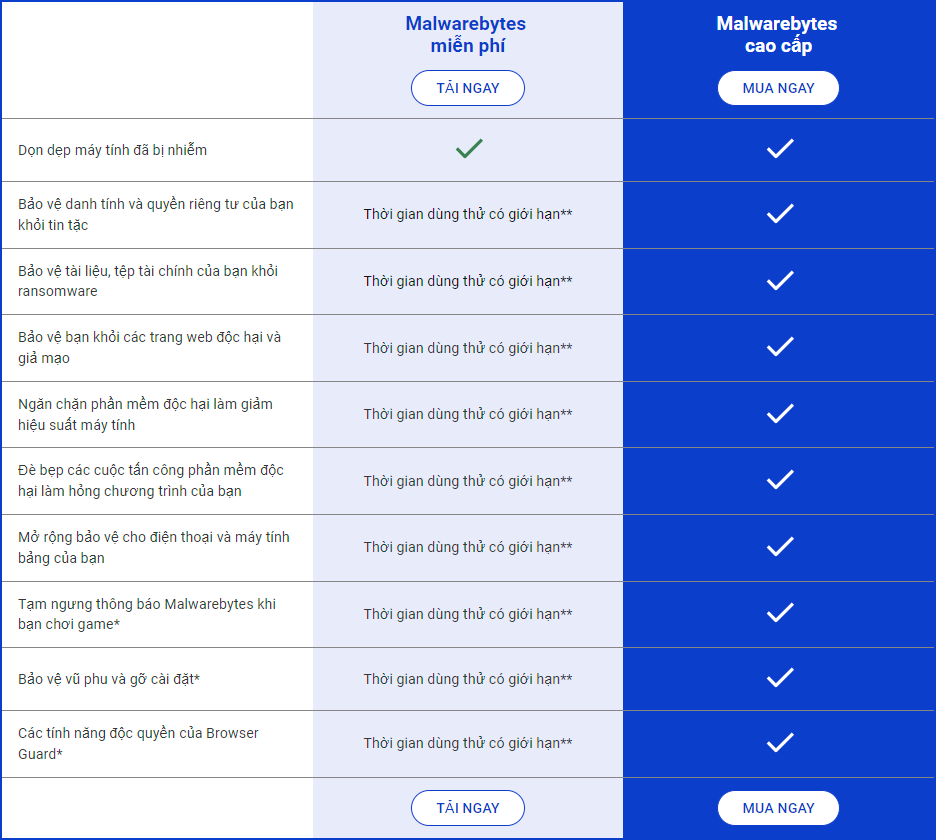
Task: Select the Malwarebytes miễn phí column heading
Action: pyautogui.click(x=466, y=35)
